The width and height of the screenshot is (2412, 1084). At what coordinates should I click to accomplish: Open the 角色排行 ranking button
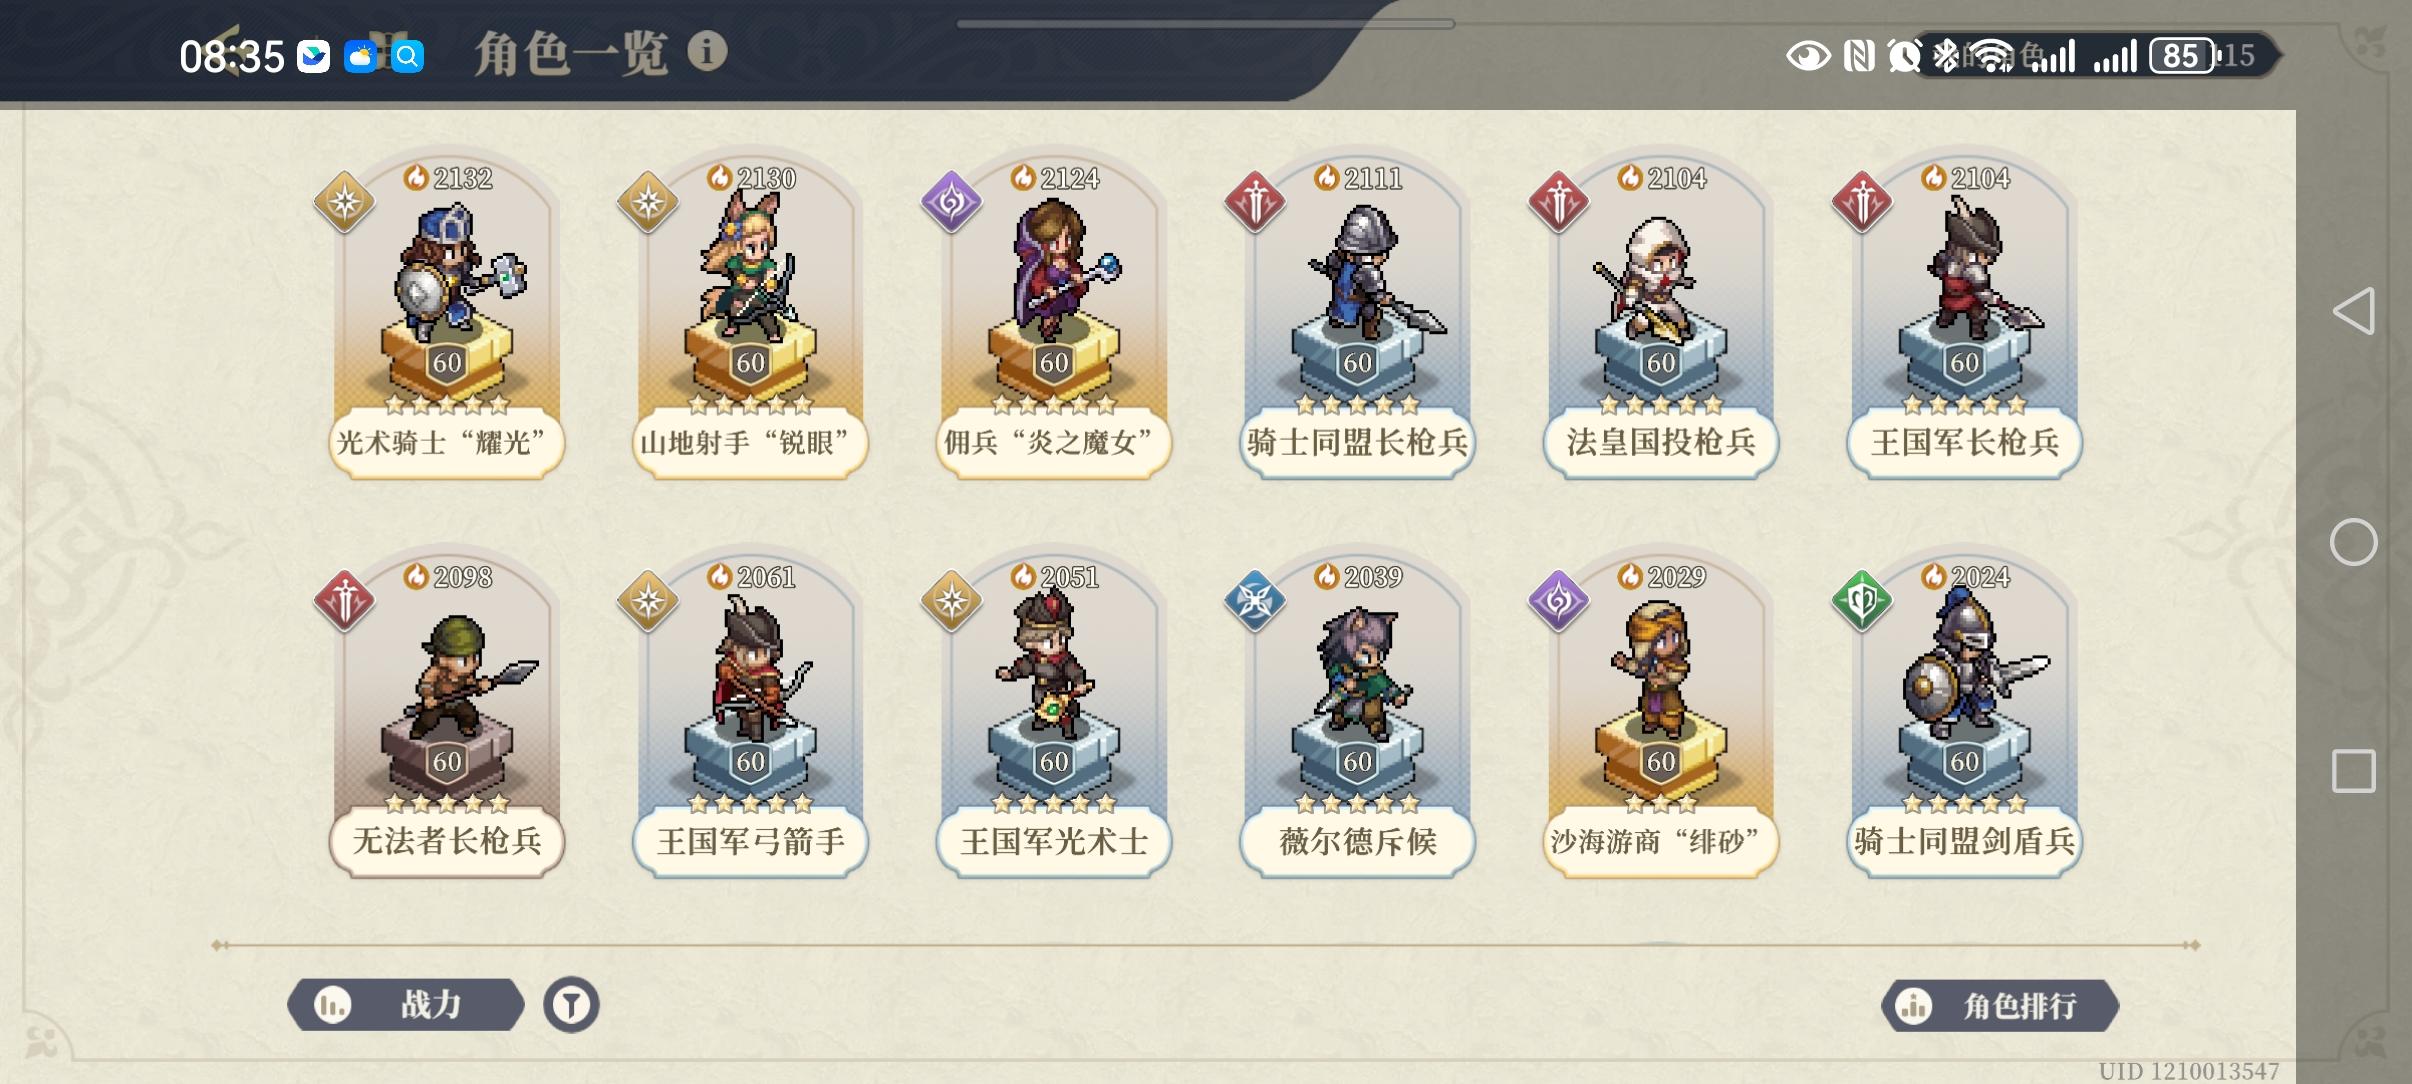click(2000, 1005)
